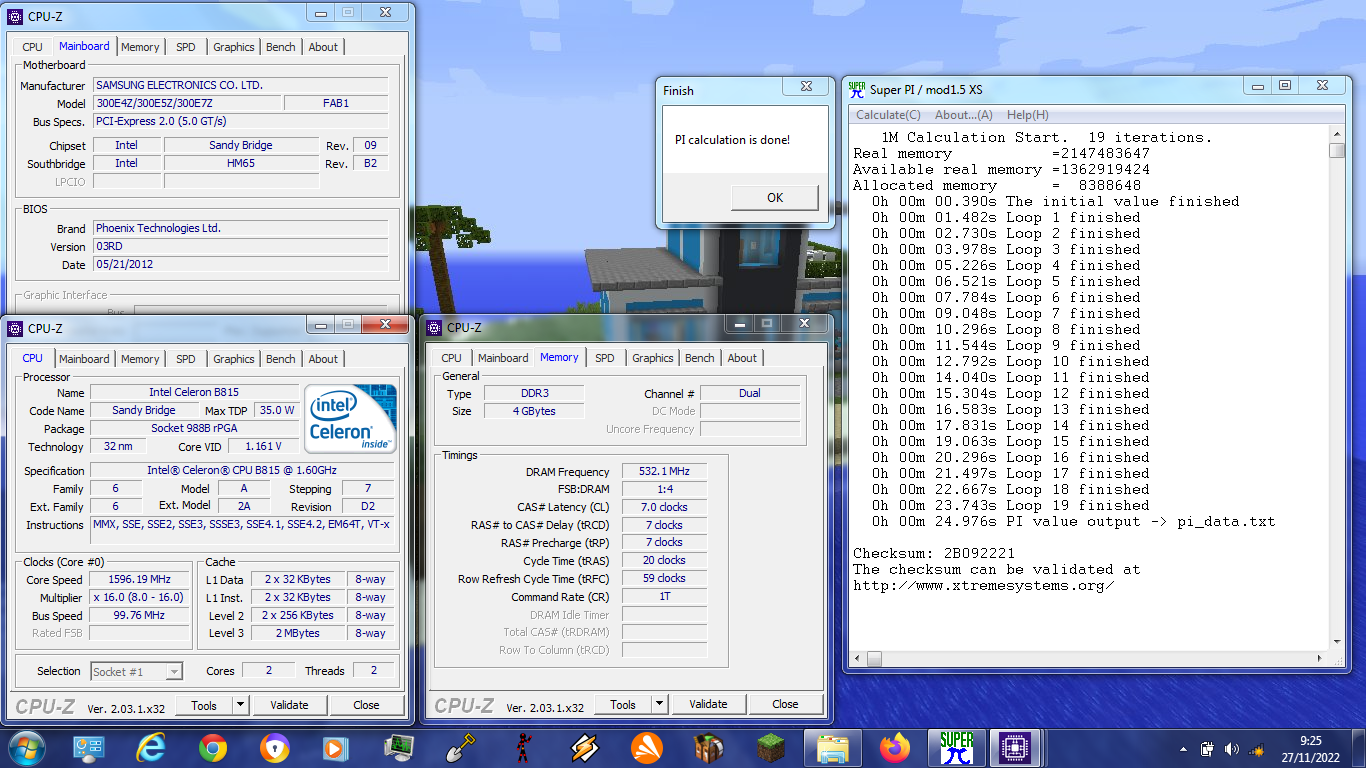Open the Winamp lightning bolt taskbar icon
1366x768 pixels.
[x=585, y=747]
